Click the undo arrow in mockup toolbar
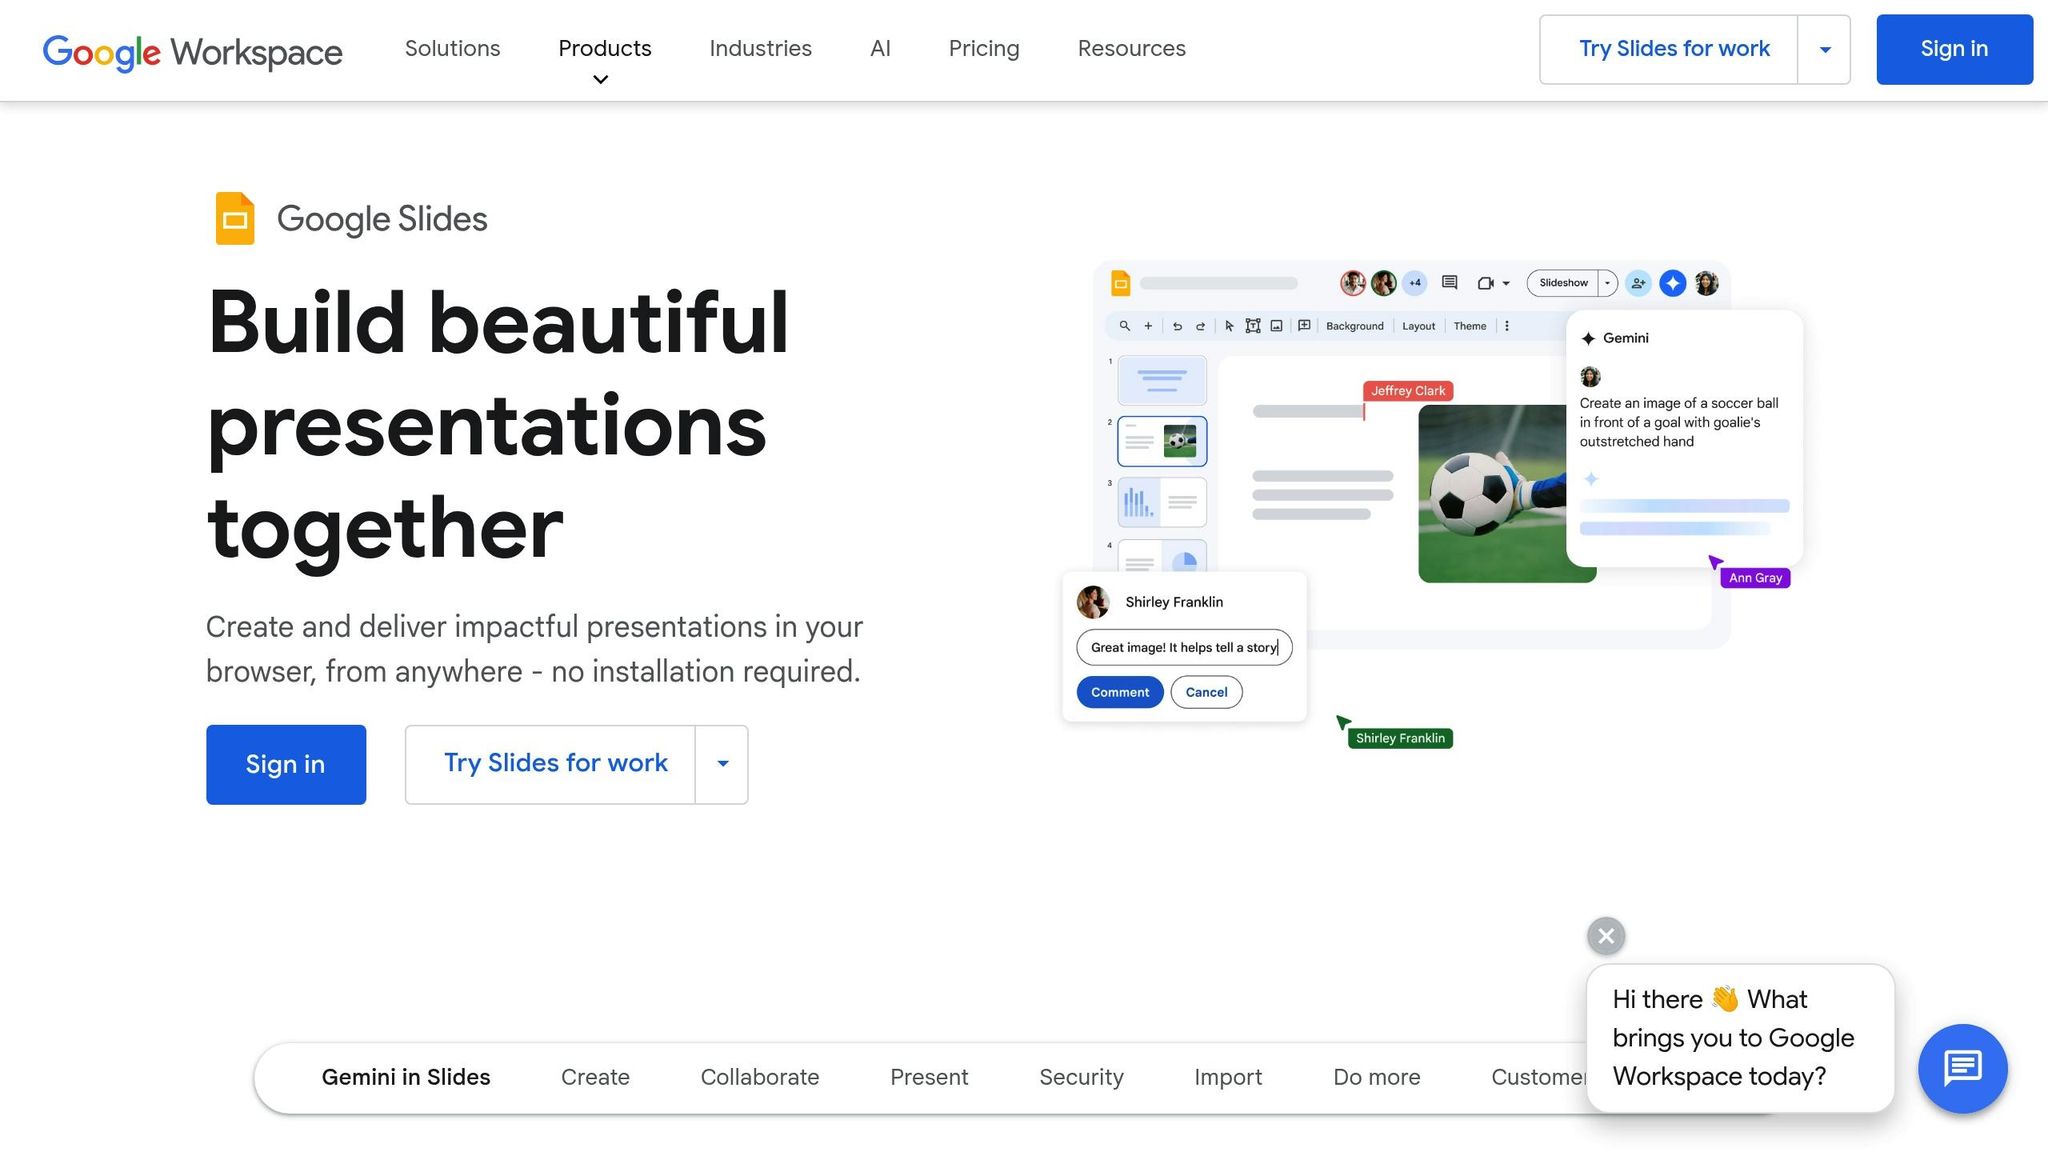The image size is (2048, 1152). click(x=1177, y=326)
